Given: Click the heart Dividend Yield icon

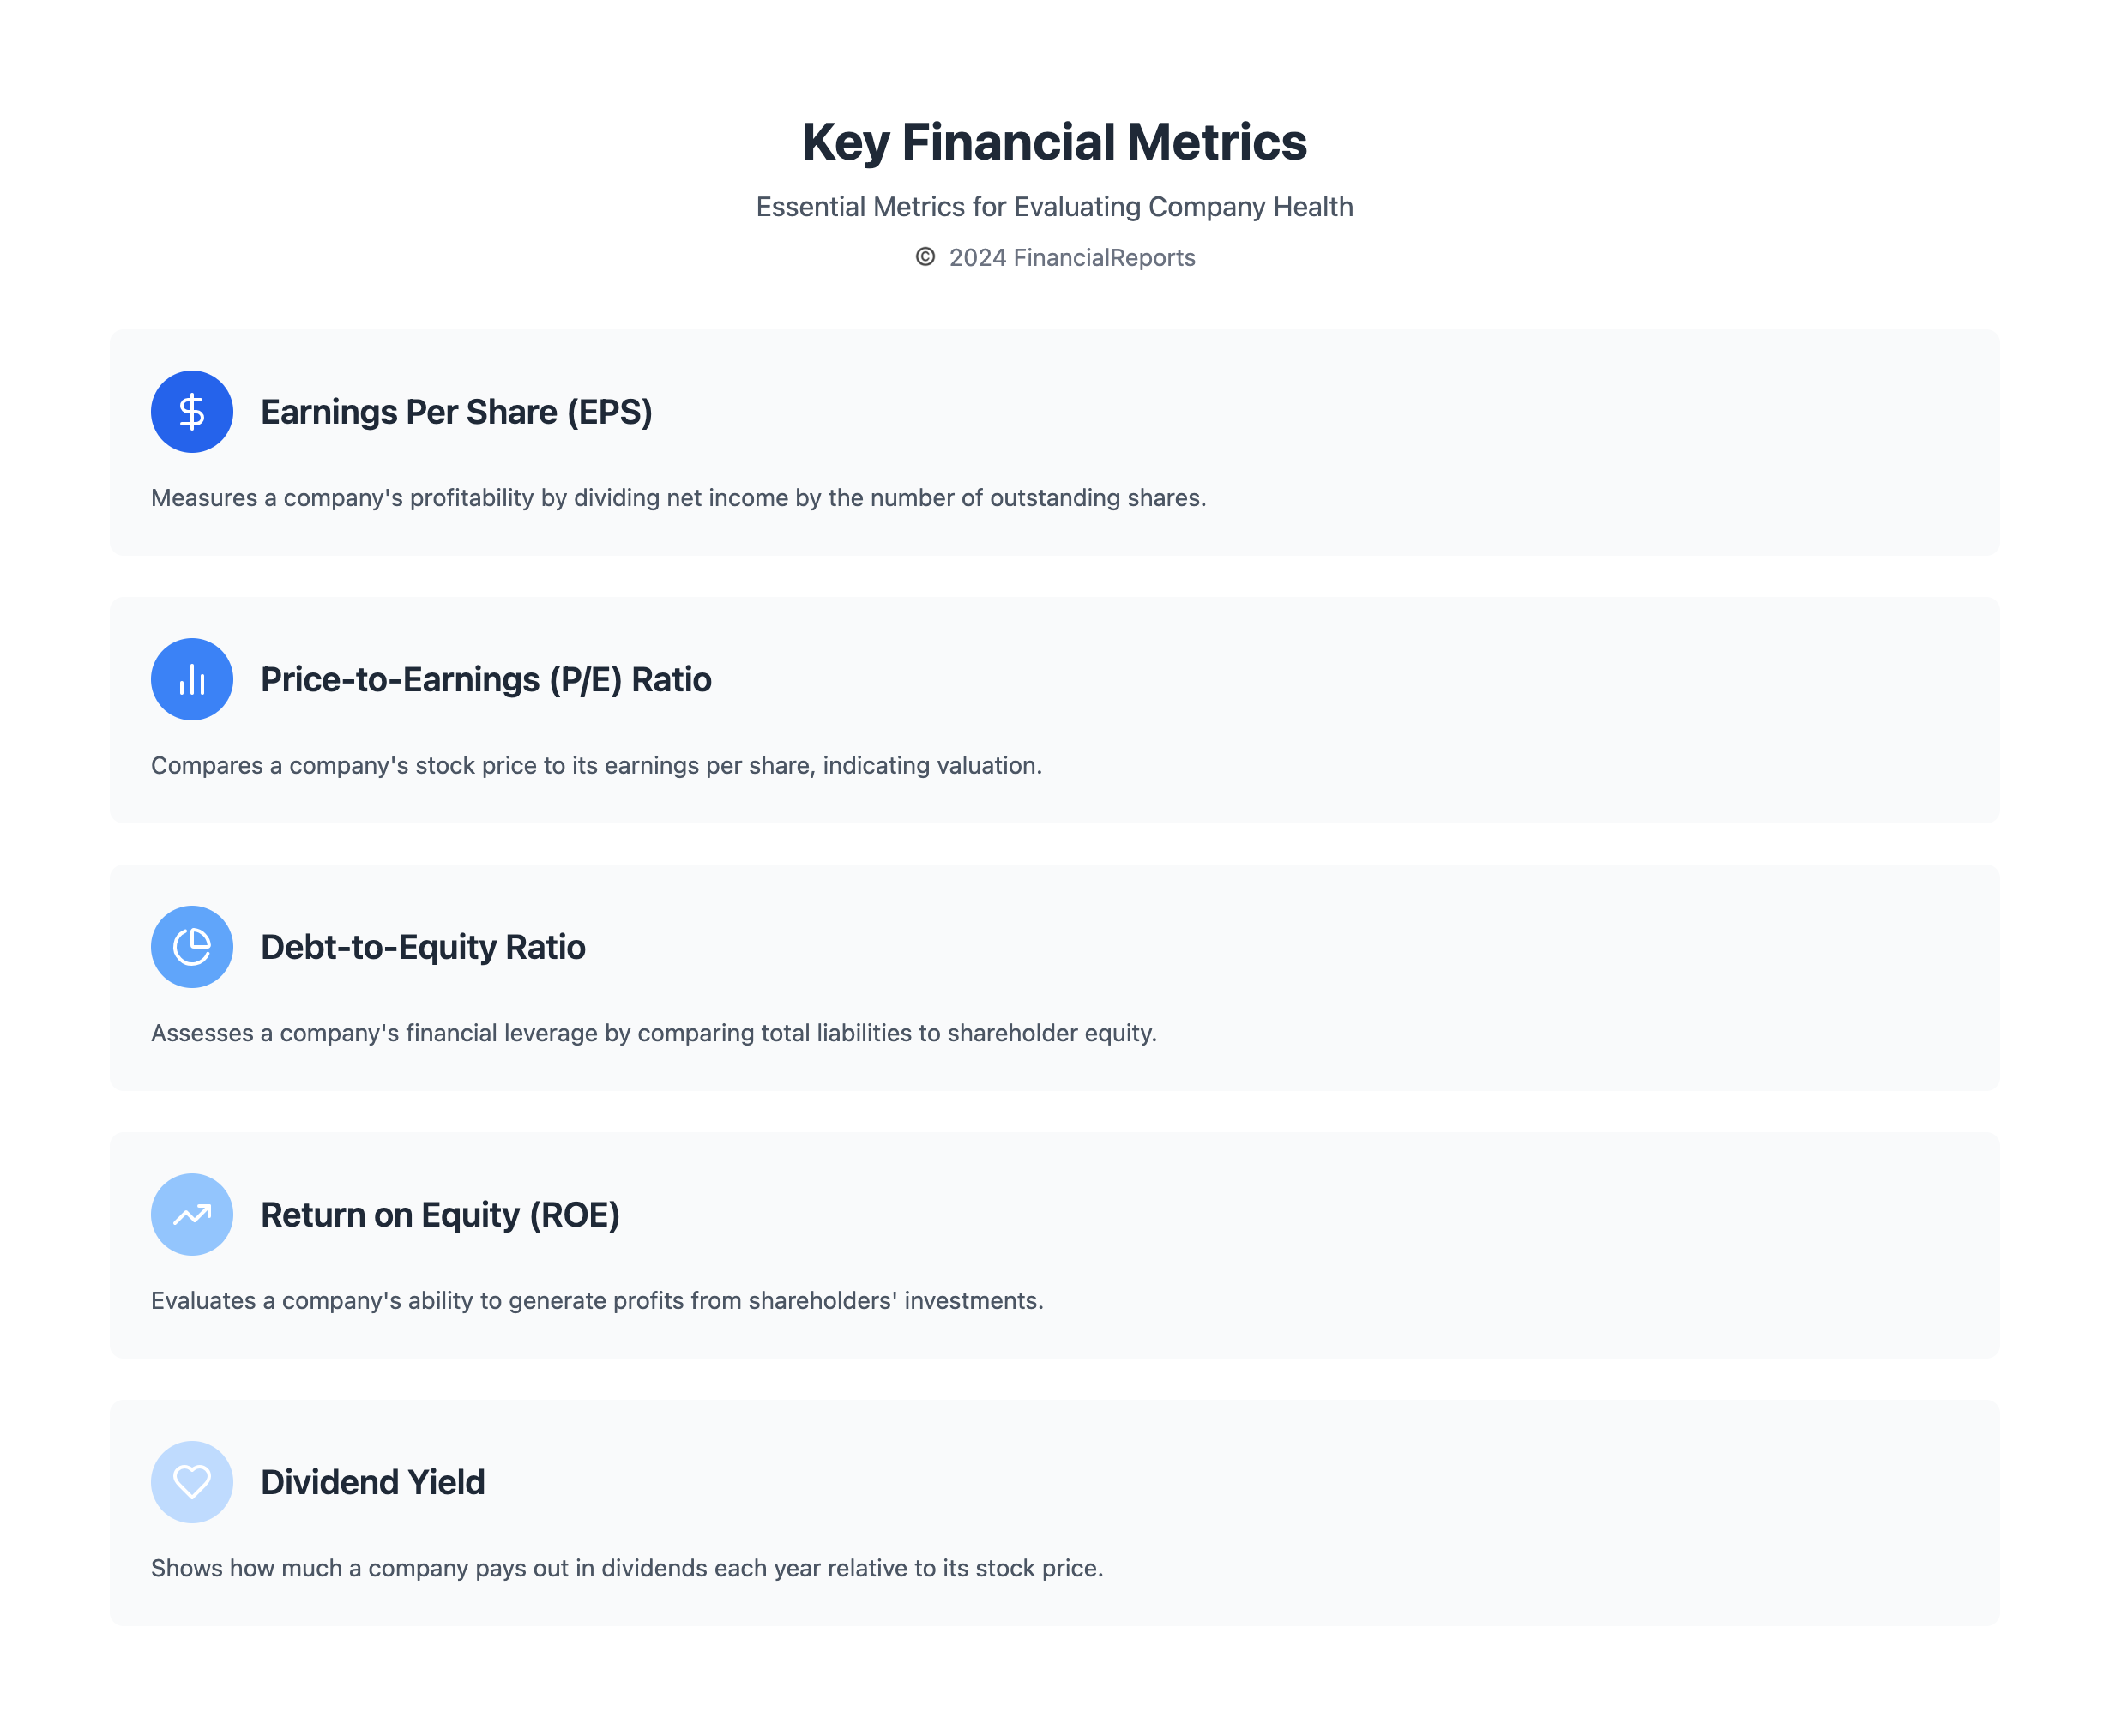Looking at the screenshot, I should (192, 1481).
